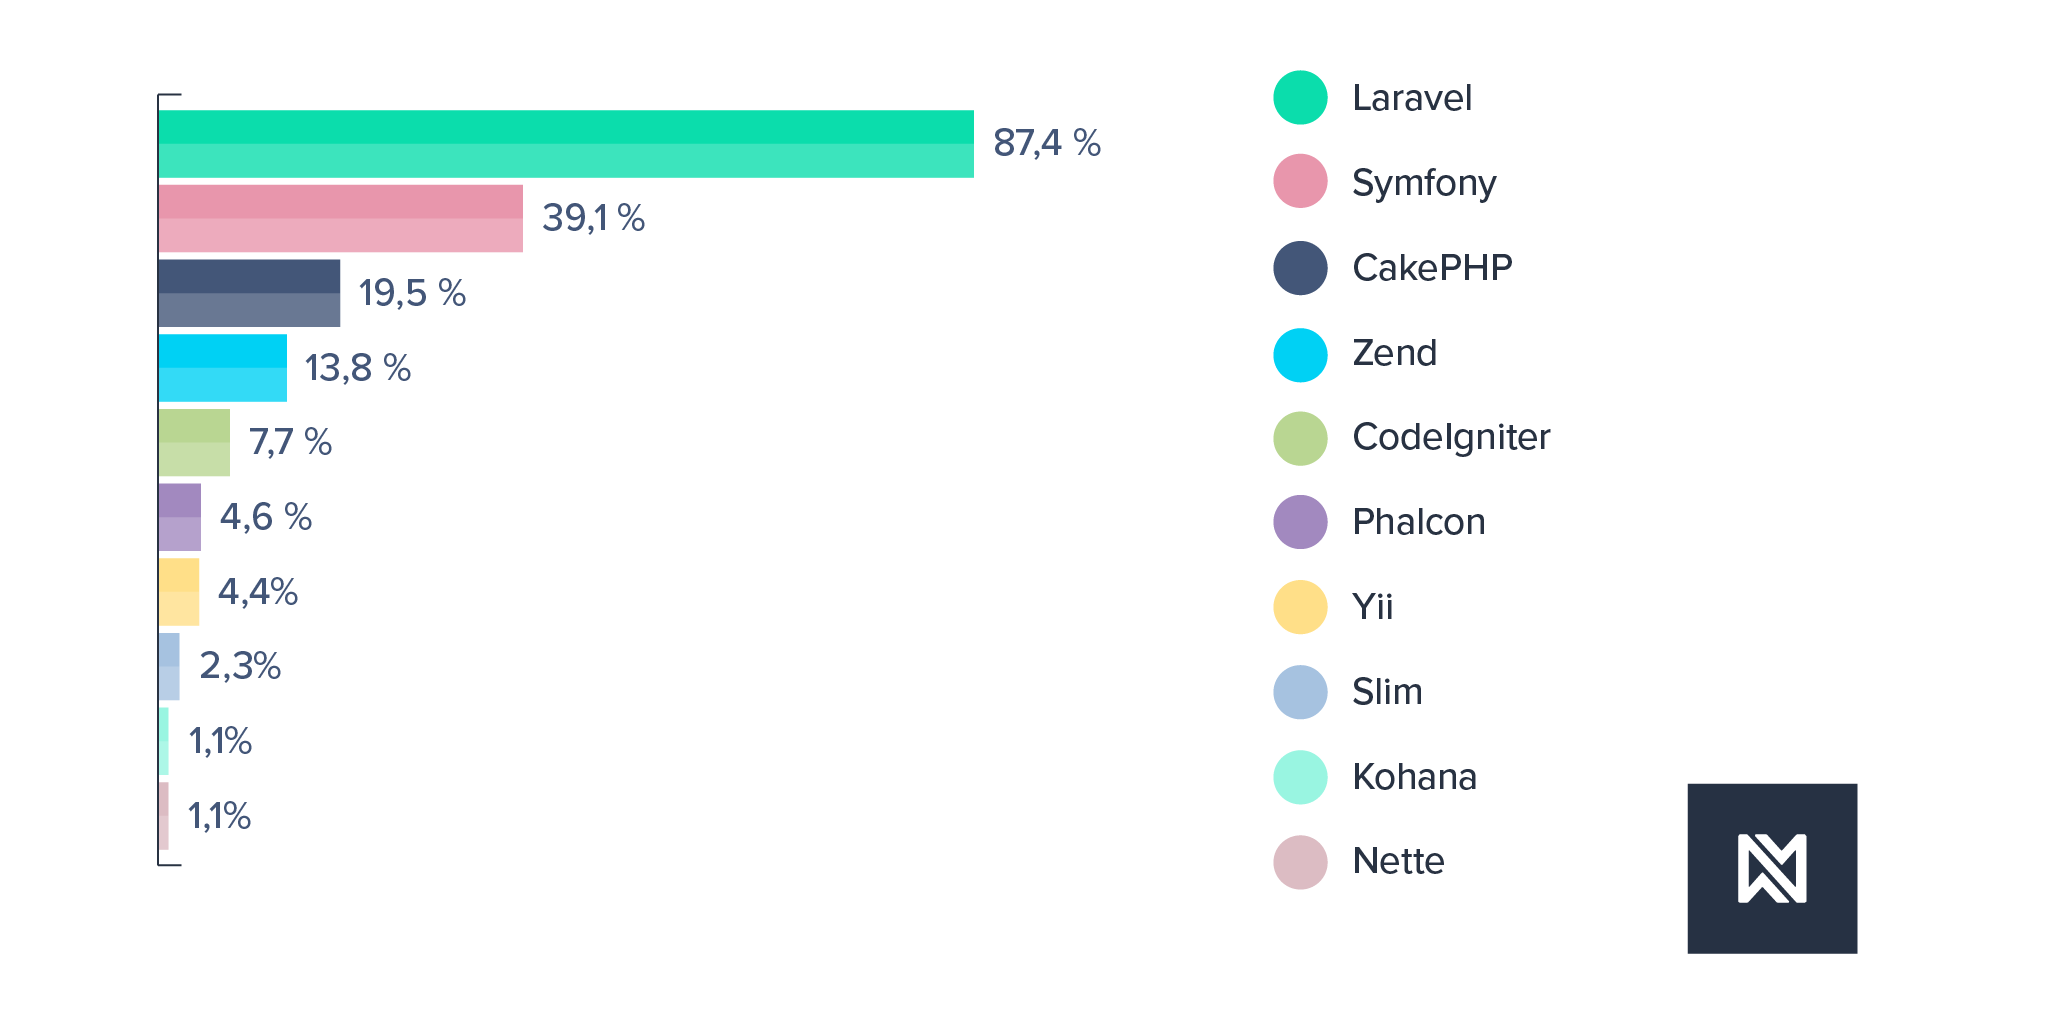
Task: Click the 2,3% value label
Action: (240, 666)
